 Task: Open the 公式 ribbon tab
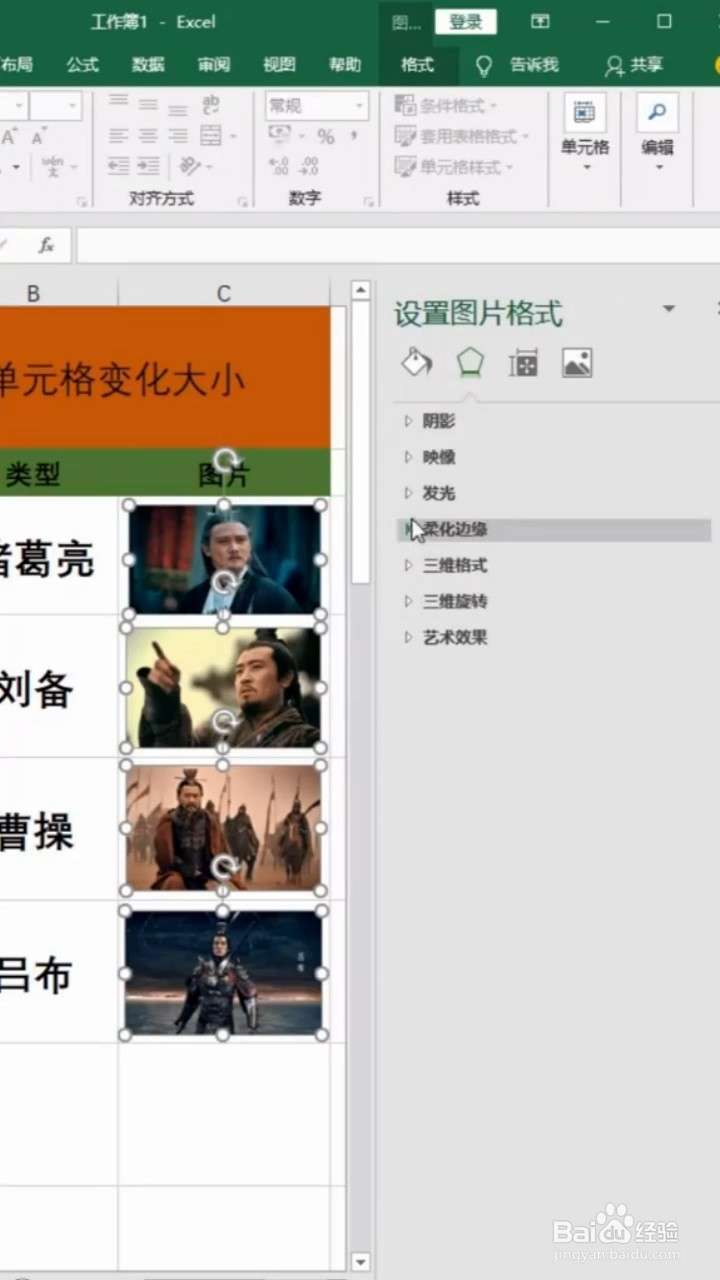[x=83, y=65]
